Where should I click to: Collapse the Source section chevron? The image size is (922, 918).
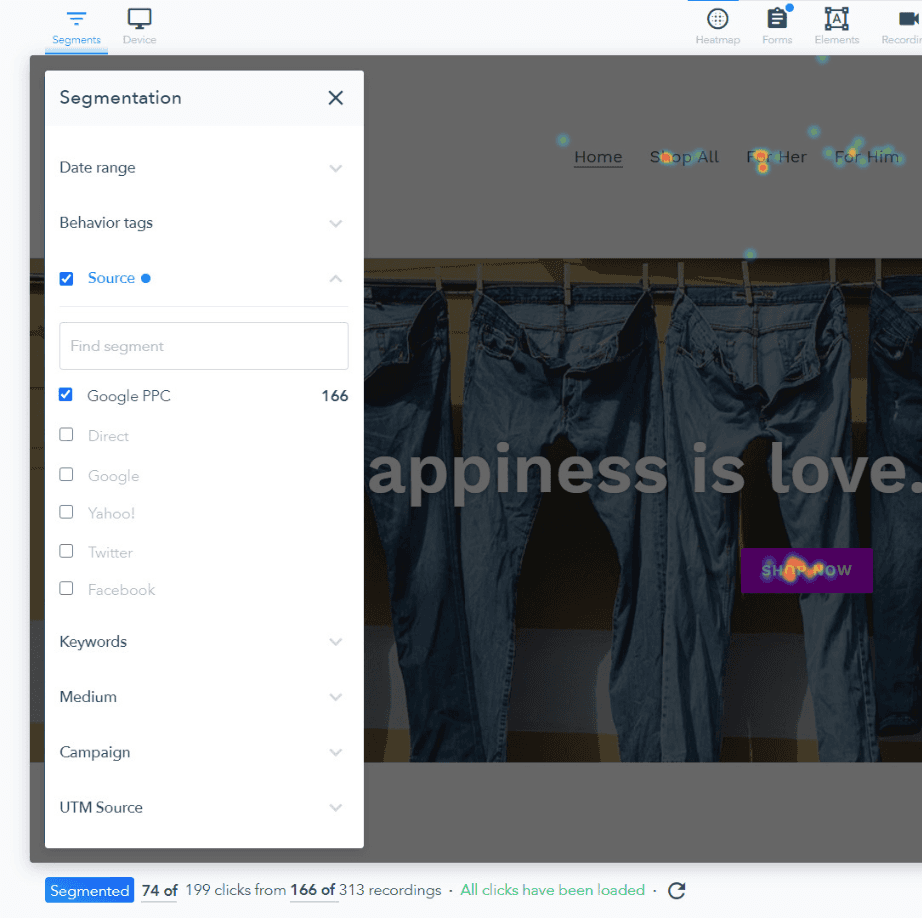(335, 279)
